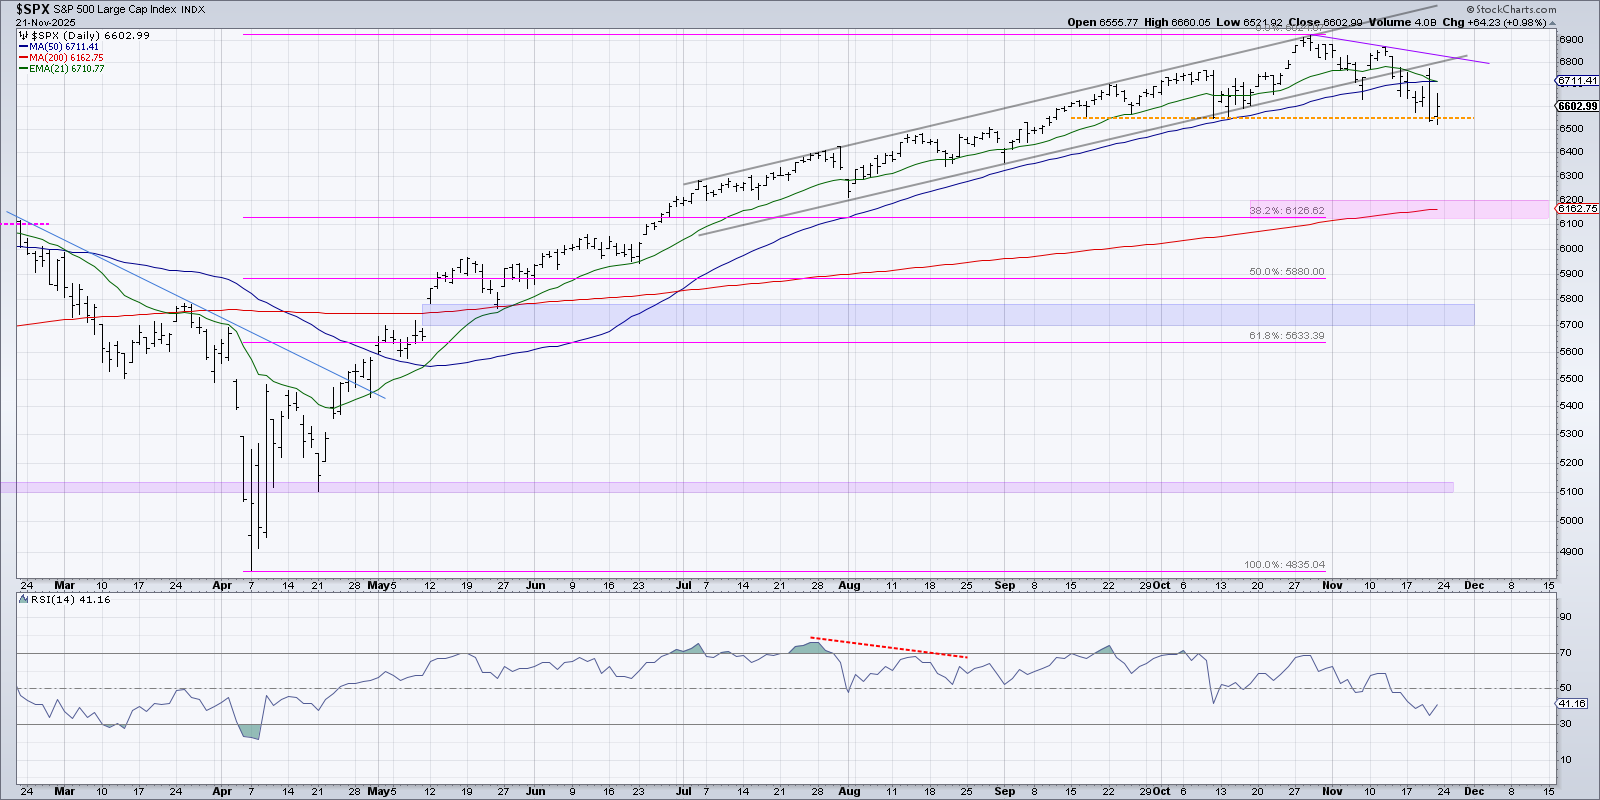Click the 6602.99 current price tag
1600x800 pixels.
(x=1577, y=106)
